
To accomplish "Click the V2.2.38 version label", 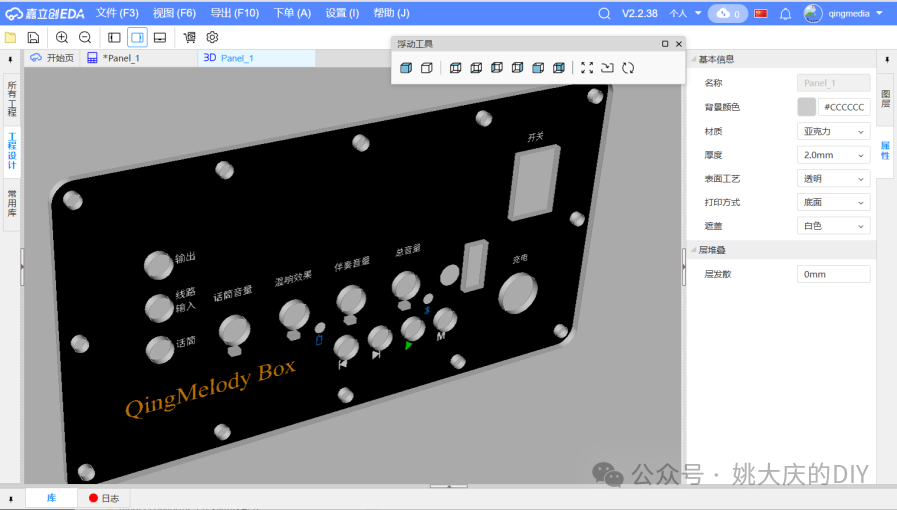I will pyautogui.click(x=640, y=14).
